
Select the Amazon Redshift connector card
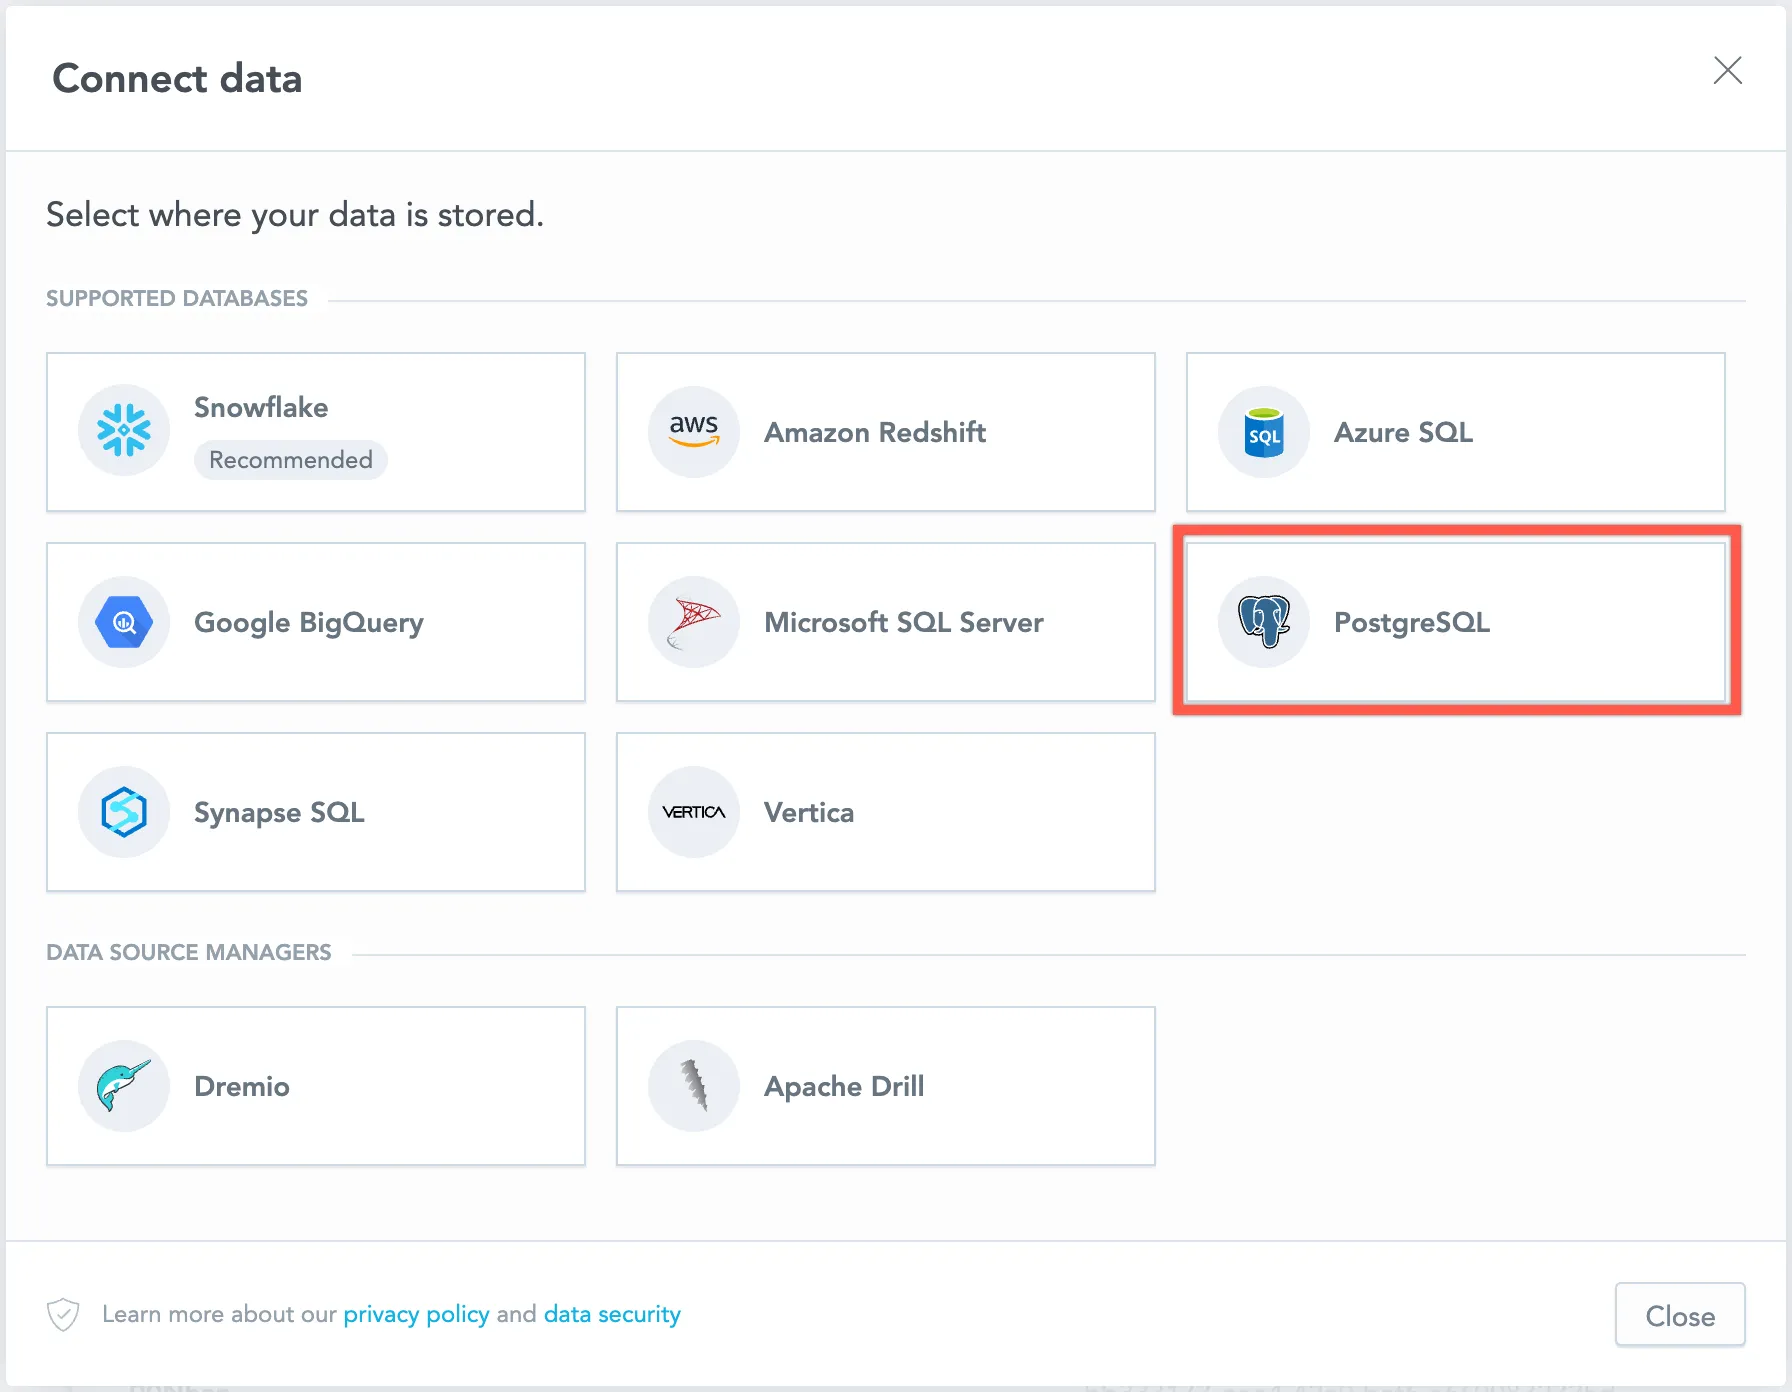pyautogui.click(x=885, y=432)
